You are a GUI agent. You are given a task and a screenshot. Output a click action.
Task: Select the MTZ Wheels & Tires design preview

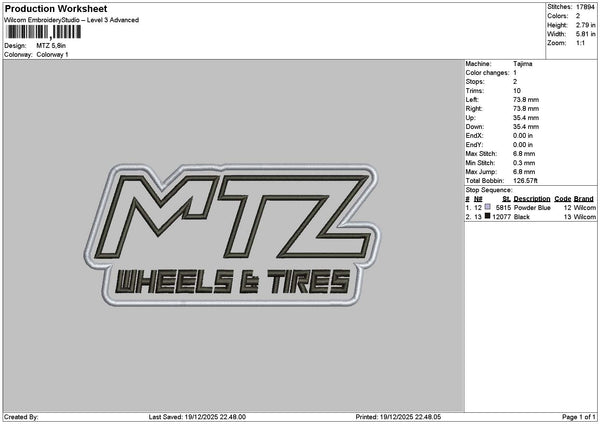232,235
